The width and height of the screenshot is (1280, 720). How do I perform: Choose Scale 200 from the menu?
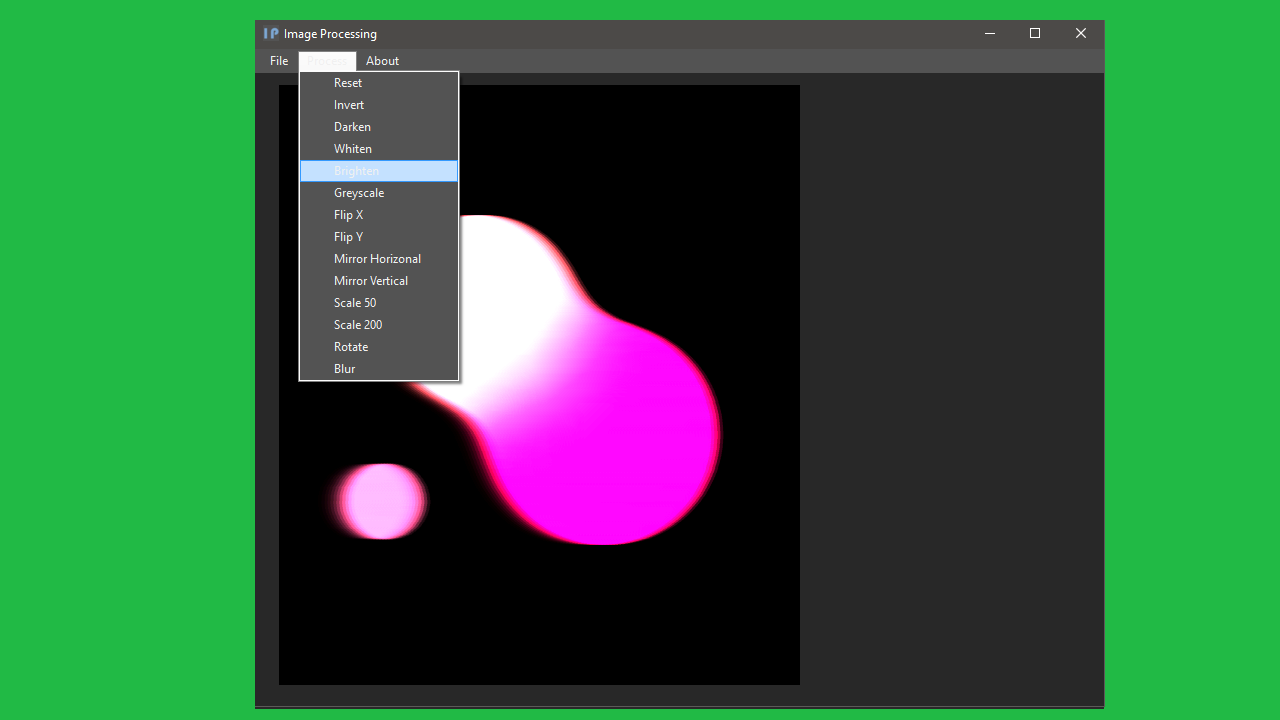pos(379,325)
